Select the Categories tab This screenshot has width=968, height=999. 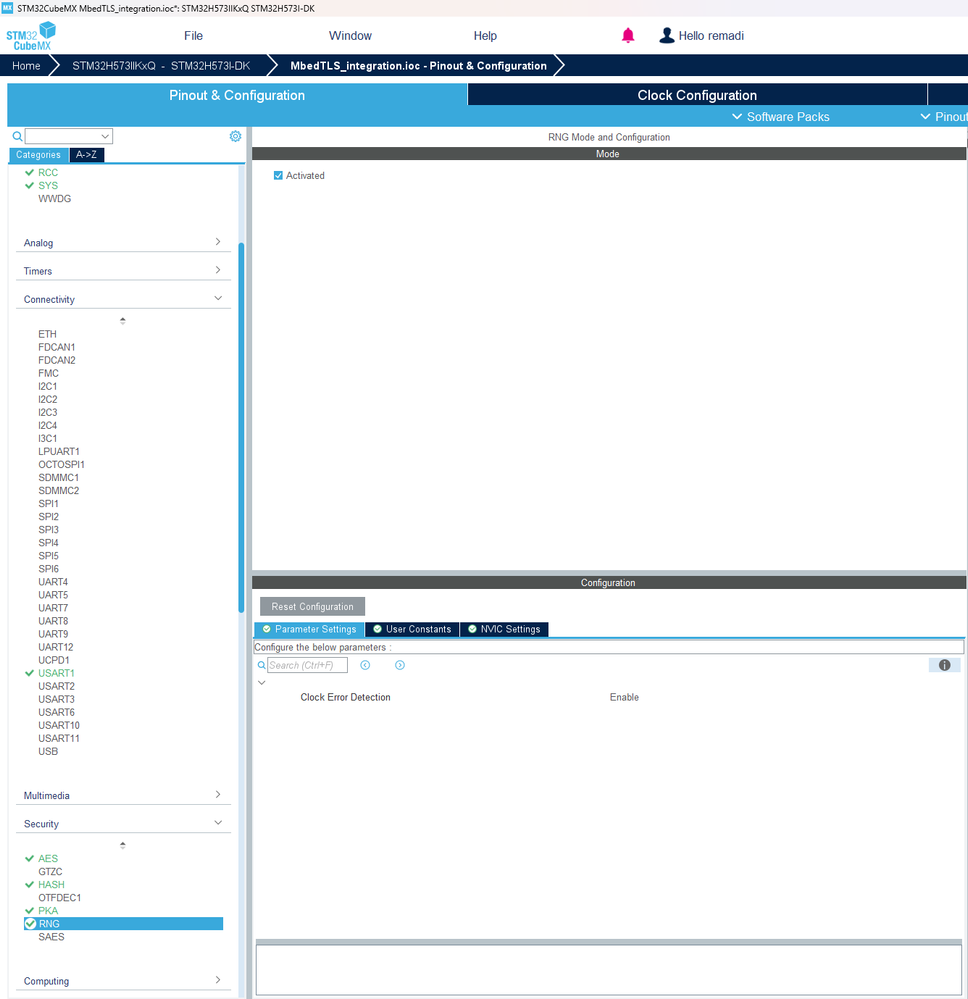38,155
